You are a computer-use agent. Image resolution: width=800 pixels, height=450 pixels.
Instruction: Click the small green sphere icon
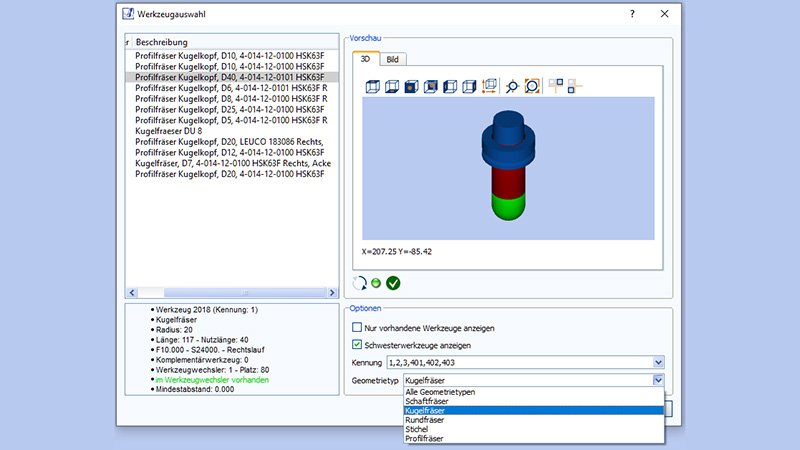click(376, 283)
